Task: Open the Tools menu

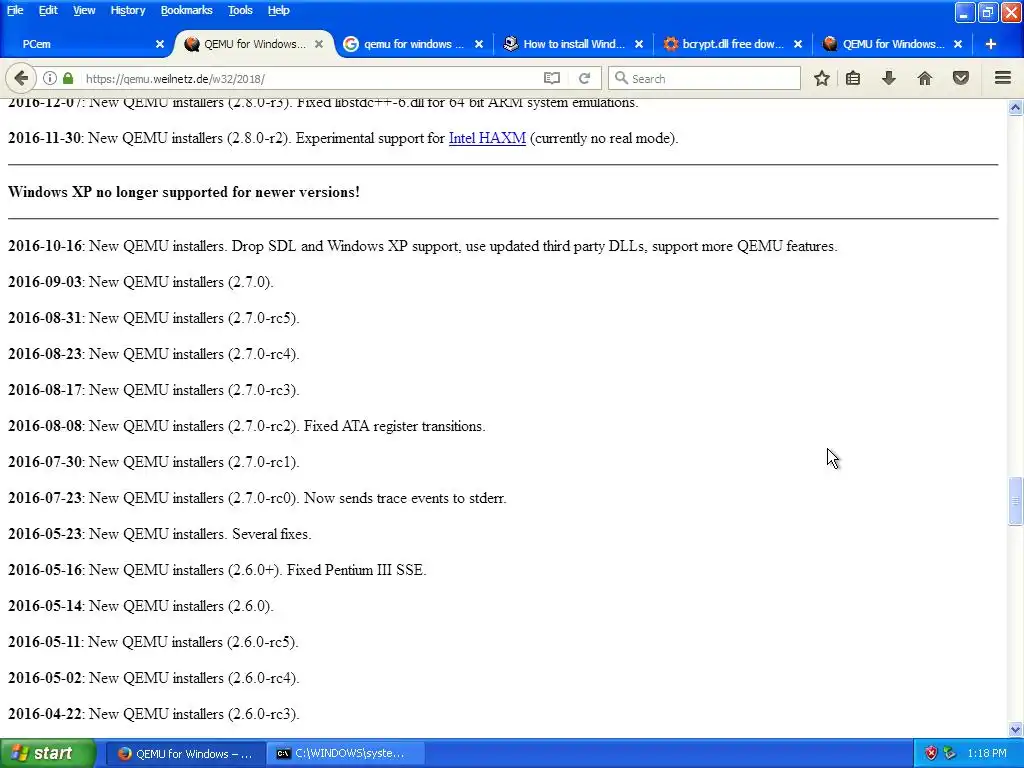Action: (x=240, y=10)
